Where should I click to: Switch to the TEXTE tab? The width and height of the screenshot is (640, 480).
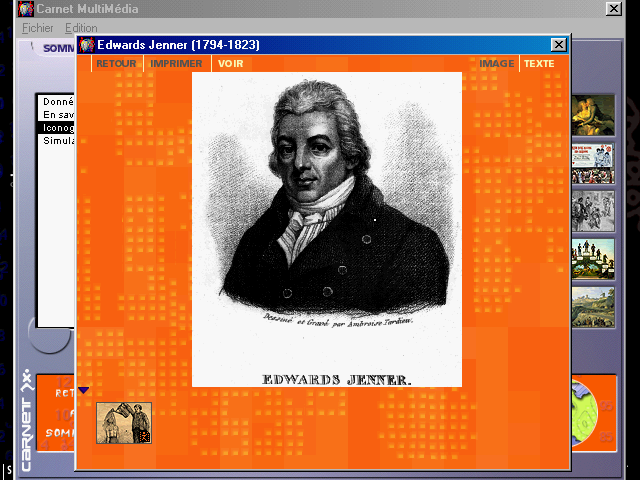pyautogui.click(x=539, y=64)
